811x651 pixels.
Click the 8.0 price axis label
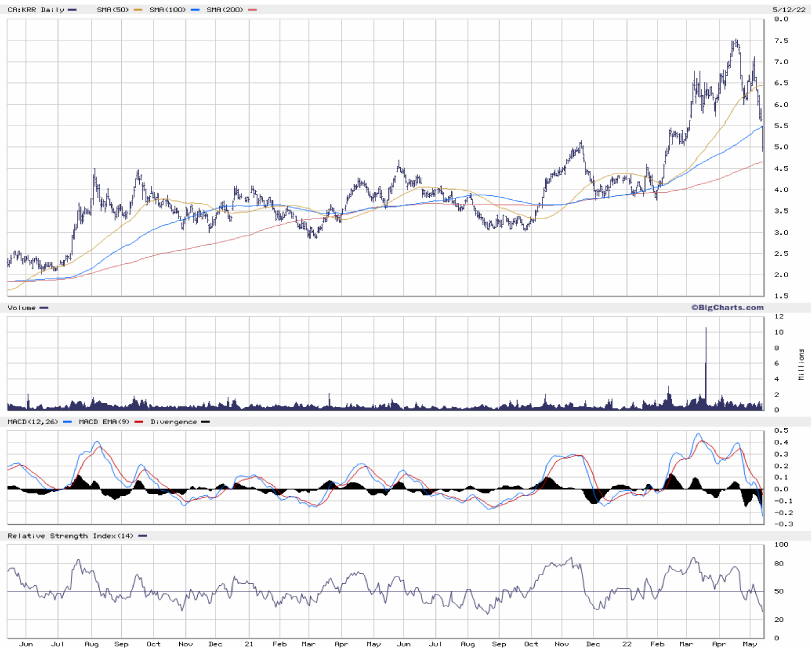pyautogui.click(x=779, y=20)
